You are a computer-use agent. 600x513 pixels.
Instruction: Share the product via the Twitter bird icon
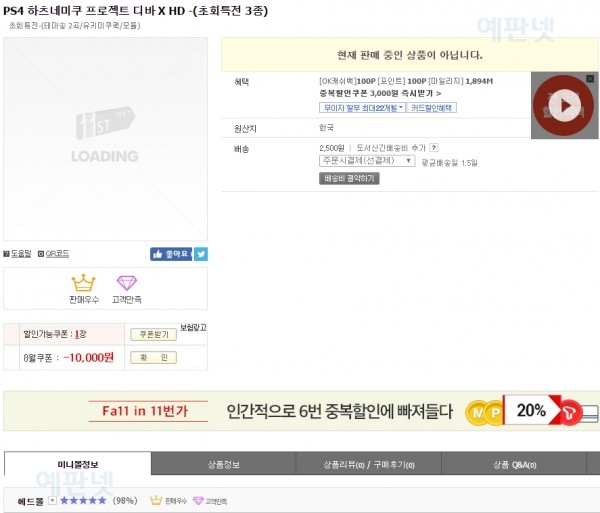[201, 254]
